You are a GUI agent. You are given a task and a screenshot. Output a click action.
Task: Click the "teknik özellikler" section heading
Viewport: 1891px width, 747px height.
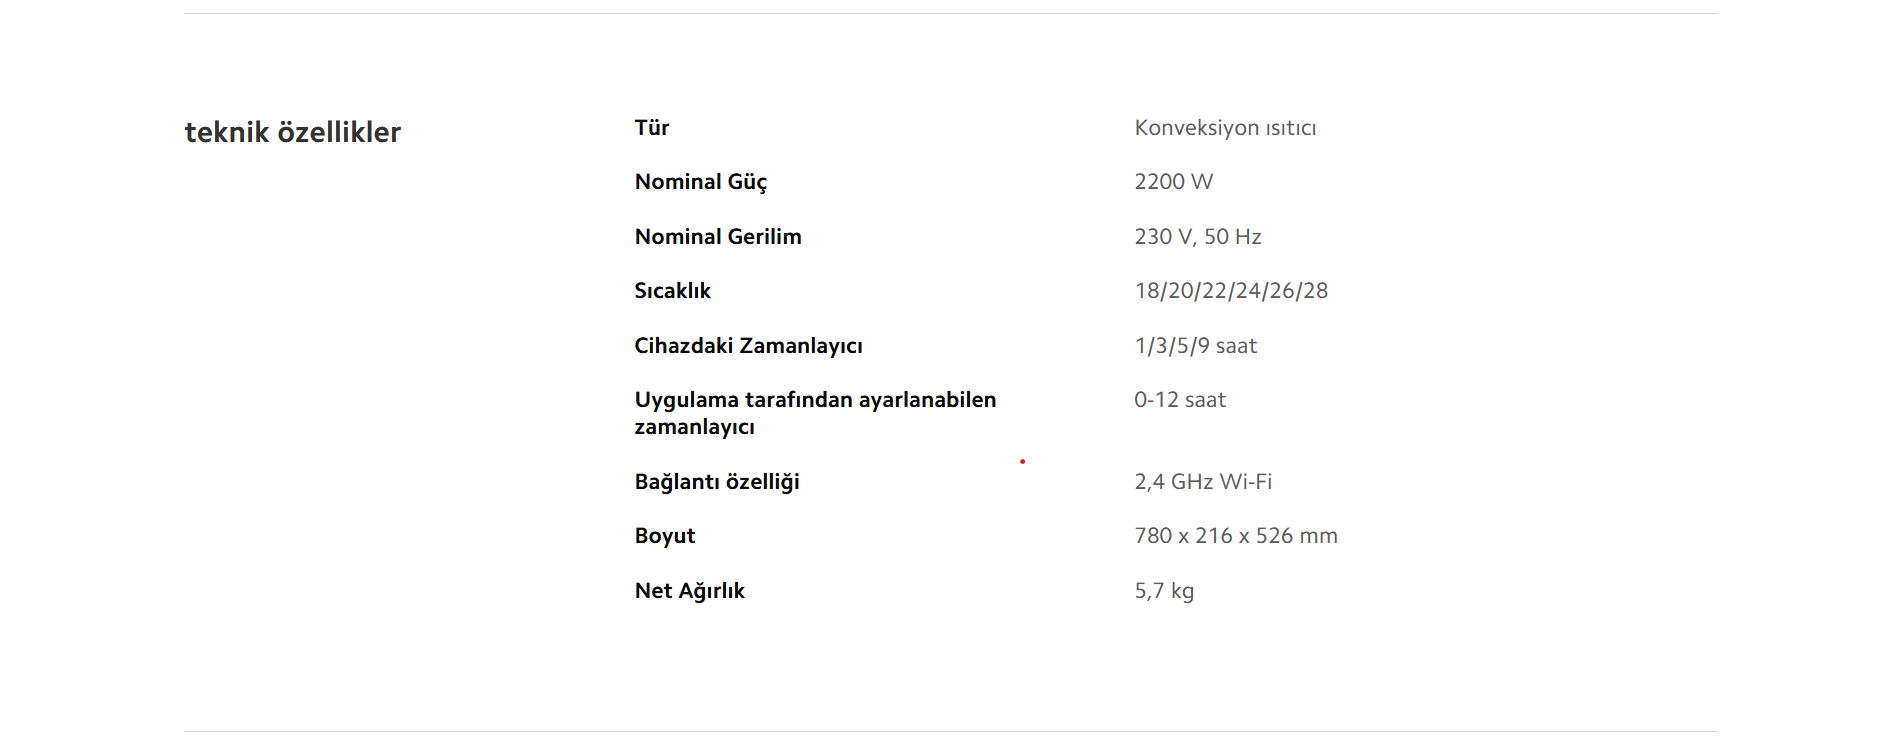(292, 132)
